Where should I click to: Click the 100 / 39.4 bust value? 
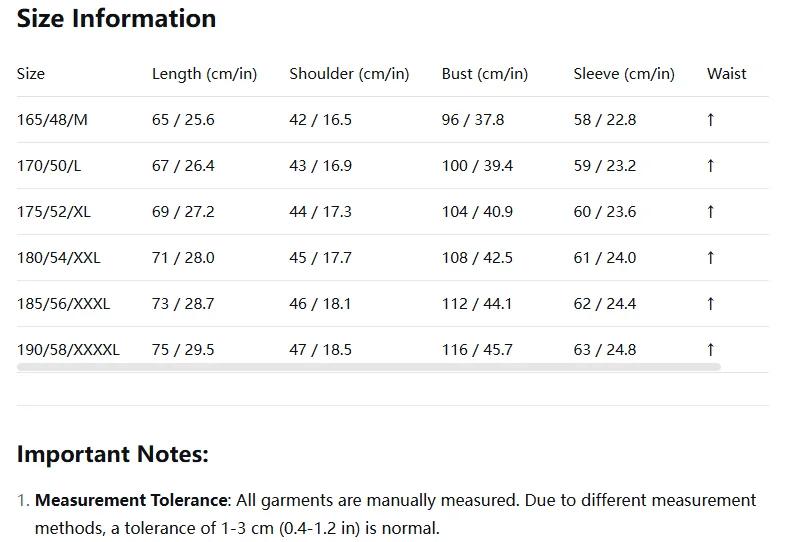(x=477, y=165)
